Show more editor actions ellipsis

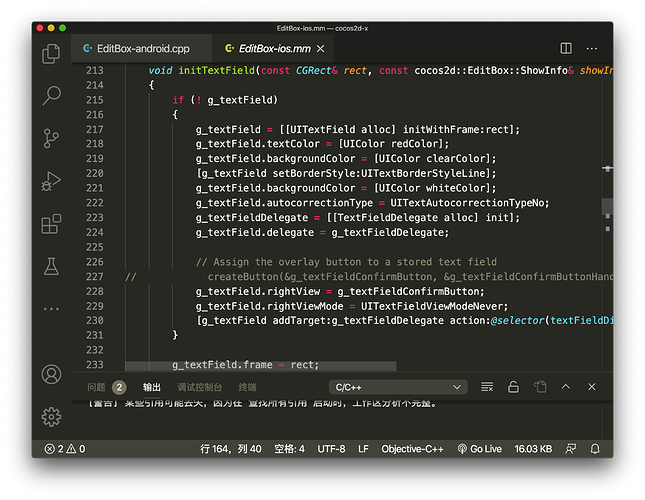tap(592, 49)
